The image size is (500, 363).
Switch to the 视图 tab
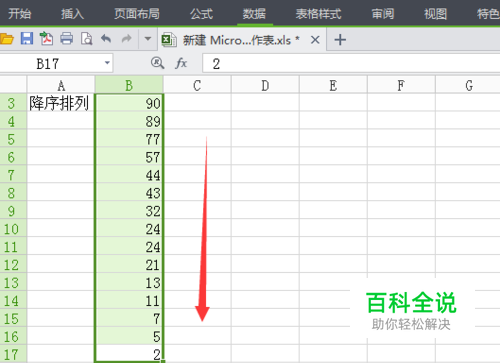pos(435,14)
